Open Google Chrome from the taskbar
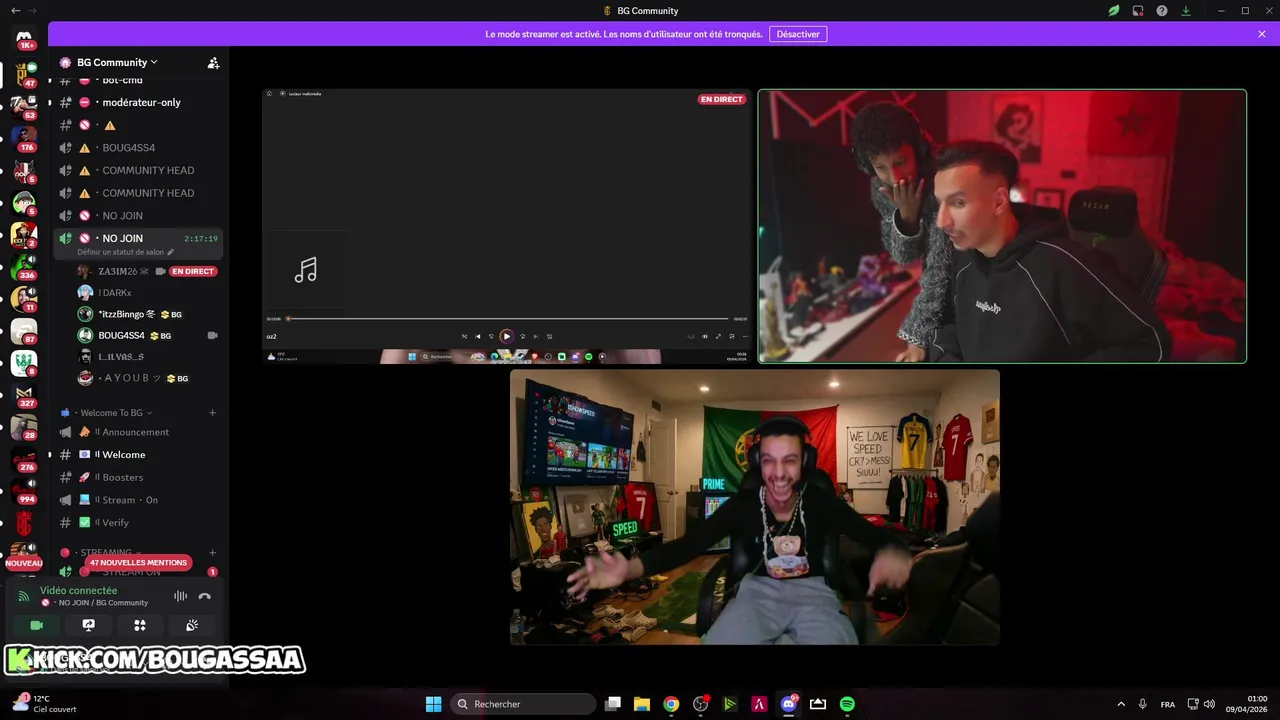 click(671, 704)
